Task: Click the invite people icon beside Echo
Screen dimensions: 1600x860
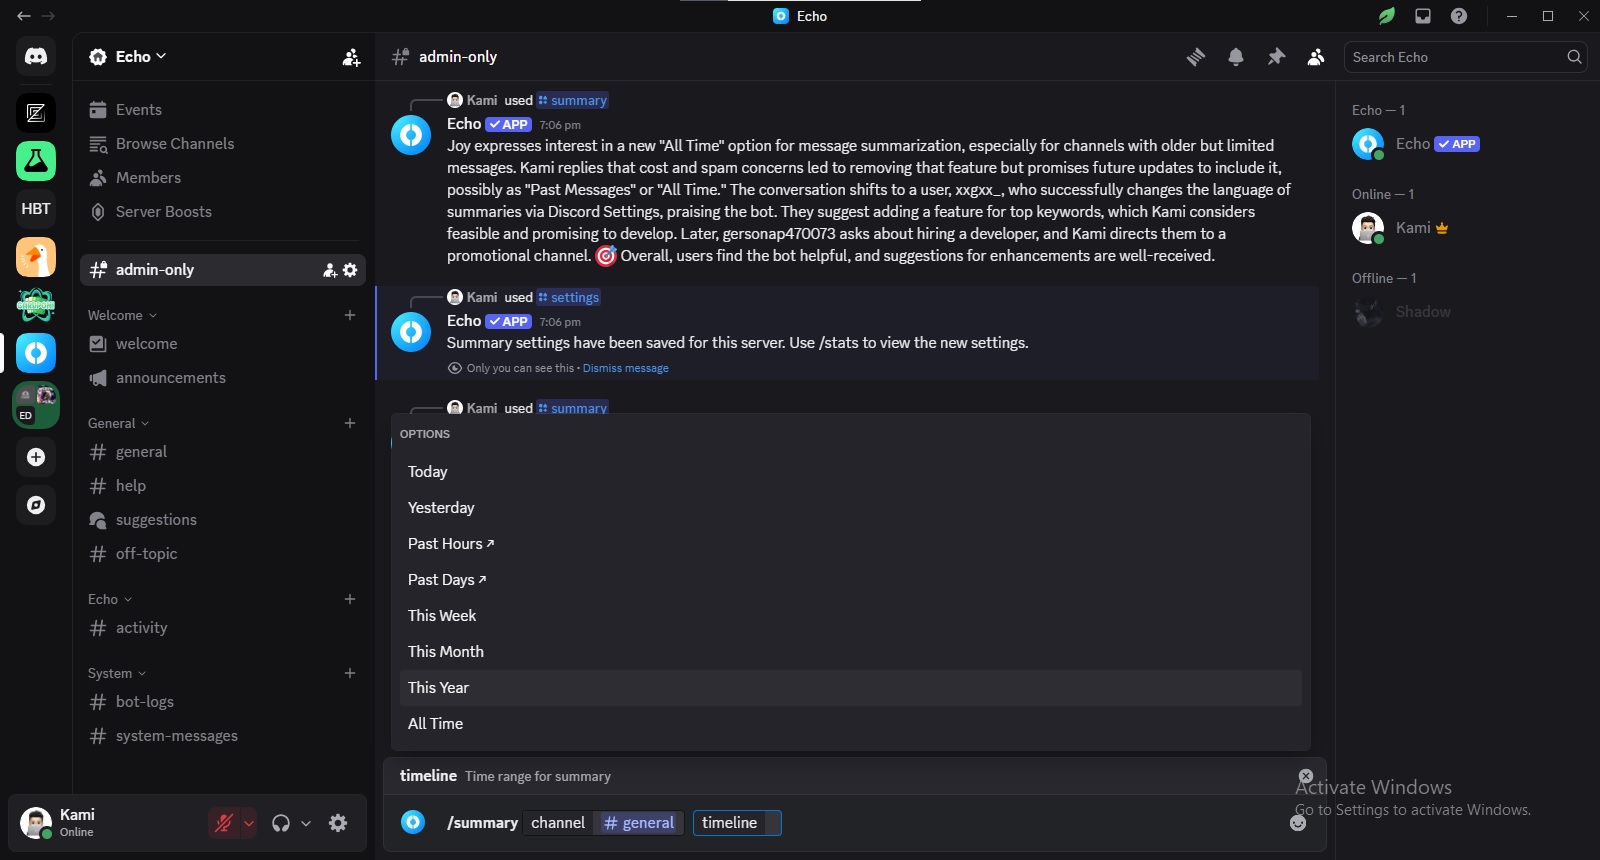Action: pyautogui.click(x=351, y=57)
